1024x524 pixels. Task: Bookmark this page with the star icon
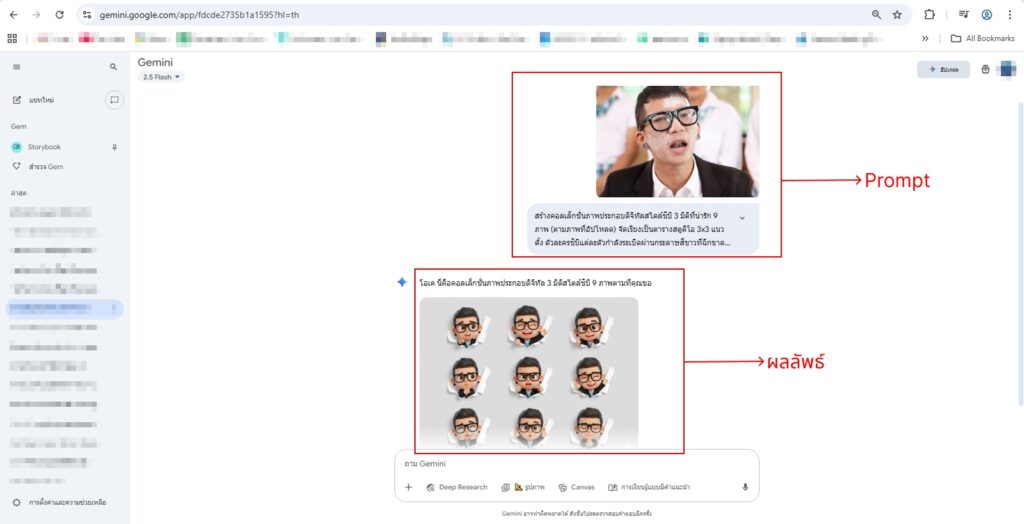pyautogui.click(x=897, y=15)
